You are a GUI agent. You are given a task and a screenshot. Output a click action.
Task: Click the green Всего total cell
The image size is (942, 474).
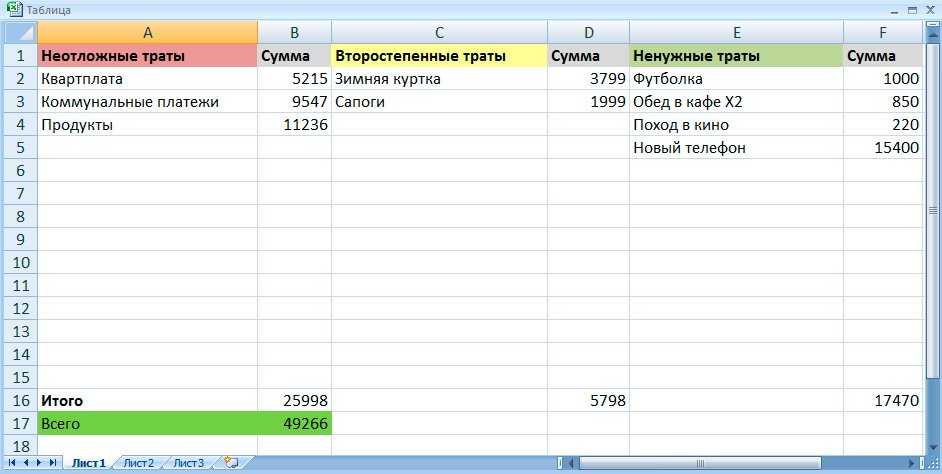[147, 424]
